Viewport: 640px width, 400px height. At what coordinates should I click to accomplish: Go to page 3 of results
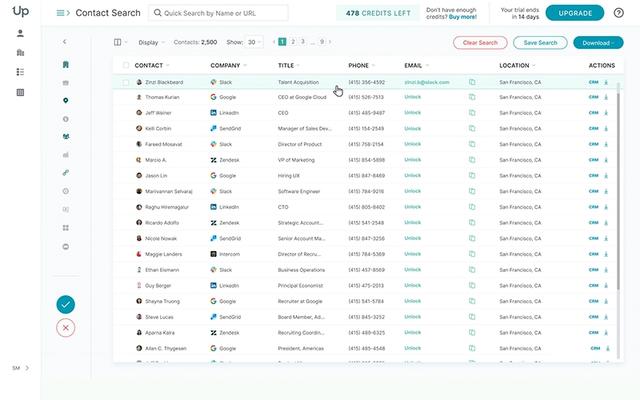pyautogui.click(x=302, y=42)
